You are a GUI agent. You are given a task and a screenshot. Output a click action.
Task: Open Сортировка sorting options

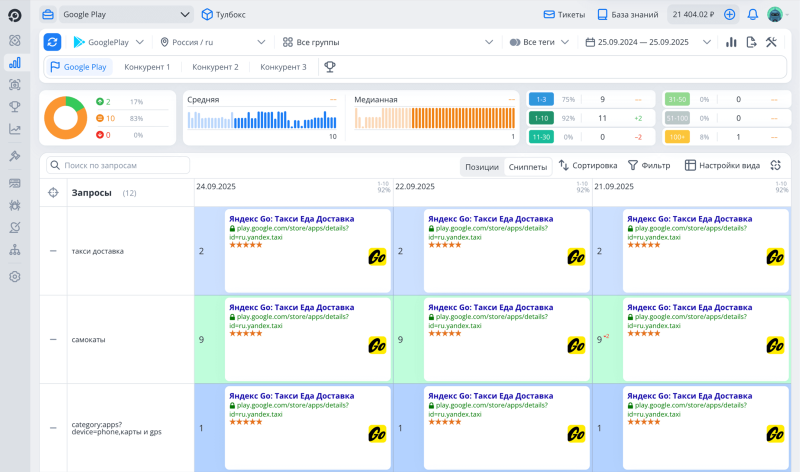pos(588,165)
